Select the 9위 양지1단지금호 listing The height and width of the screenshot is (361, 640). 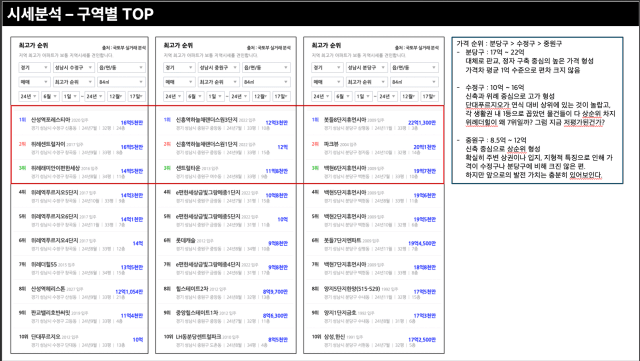pyautogui.click(x=374, y=316)
